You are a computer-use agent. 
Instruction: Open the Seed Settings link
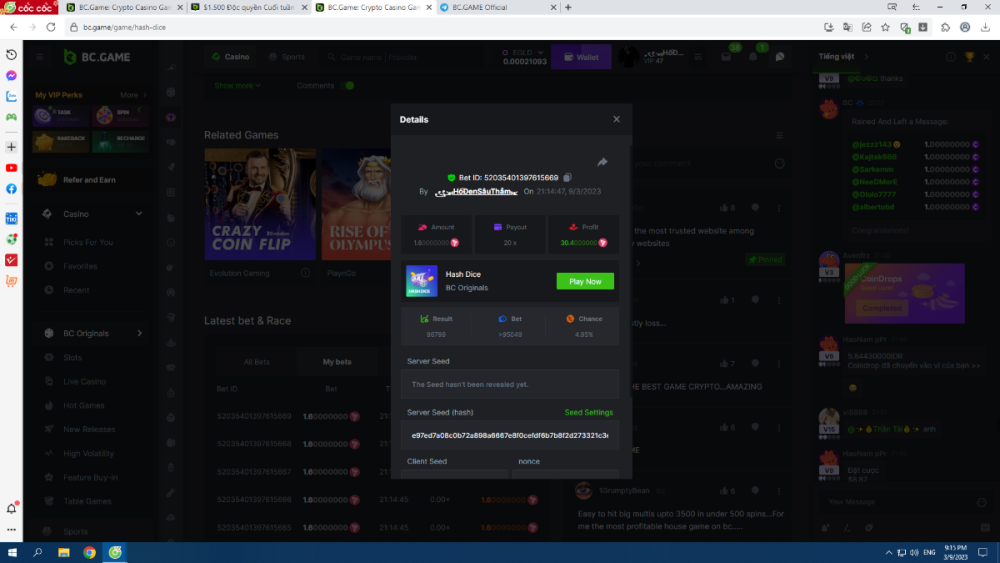pos(588,412)
